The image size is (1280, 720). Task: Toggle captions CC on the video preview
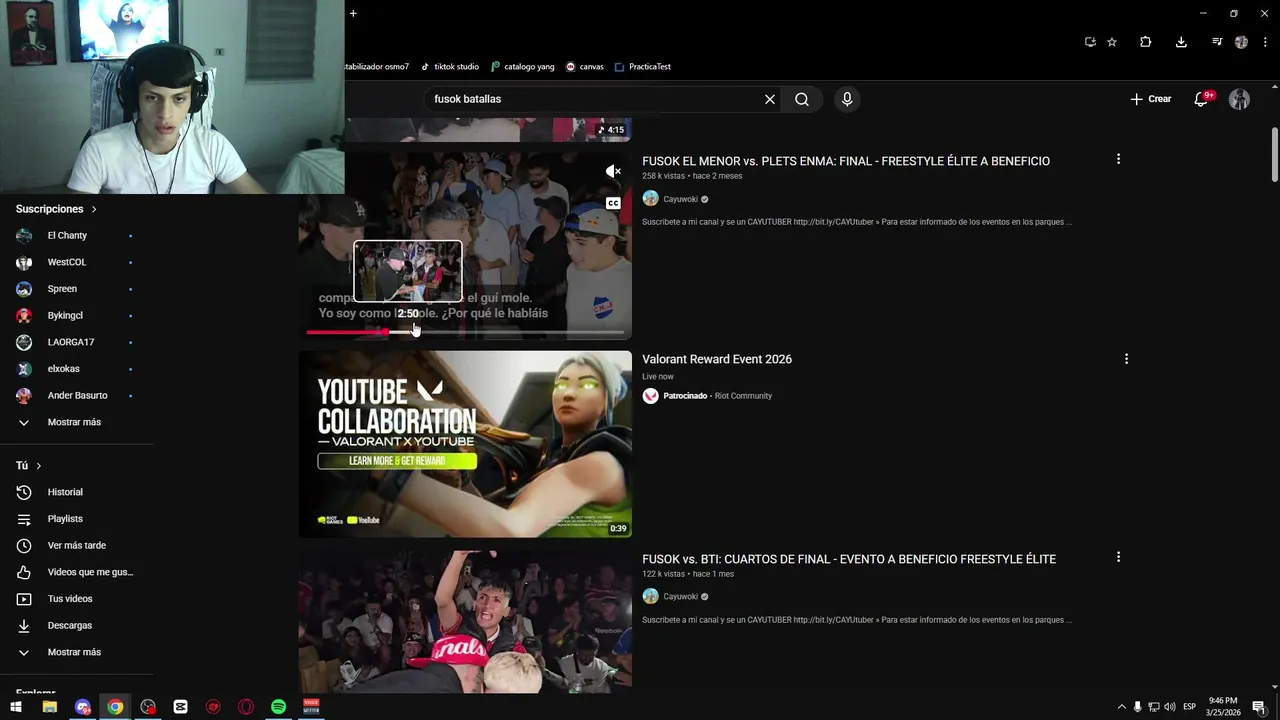click(x=613, y=203)
